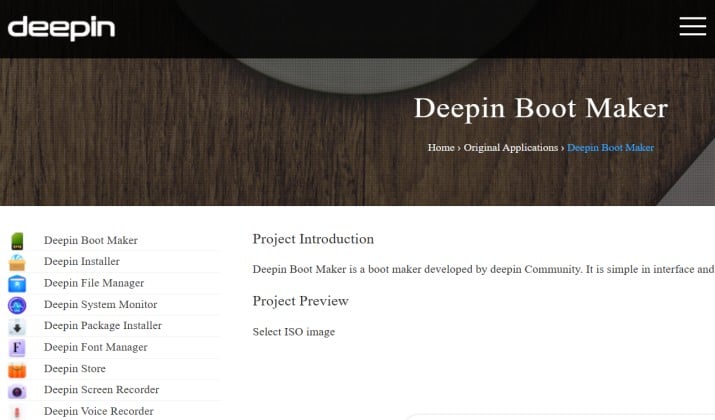Open the Deepin Boot Maker sidebar link

click(x=91, y=240)
